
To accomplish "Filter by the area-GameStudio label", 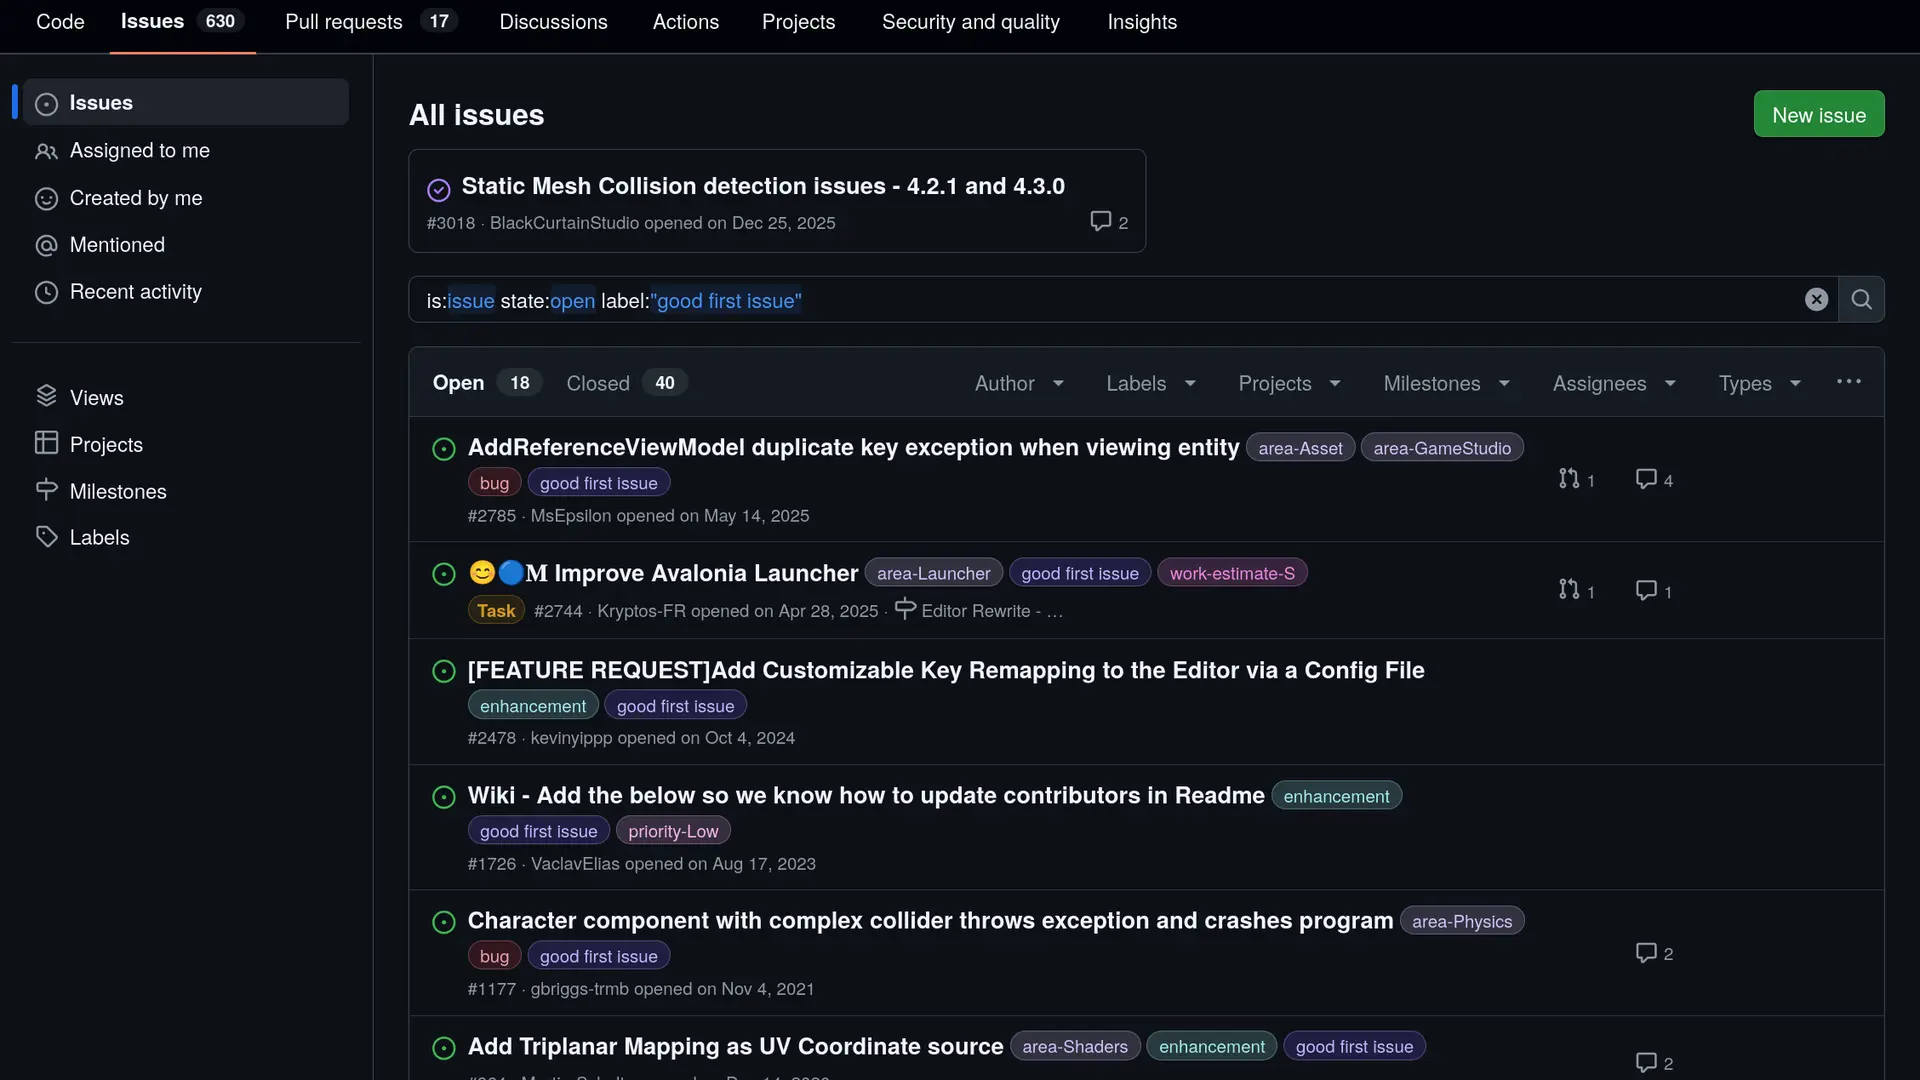I will [1442, 448].
